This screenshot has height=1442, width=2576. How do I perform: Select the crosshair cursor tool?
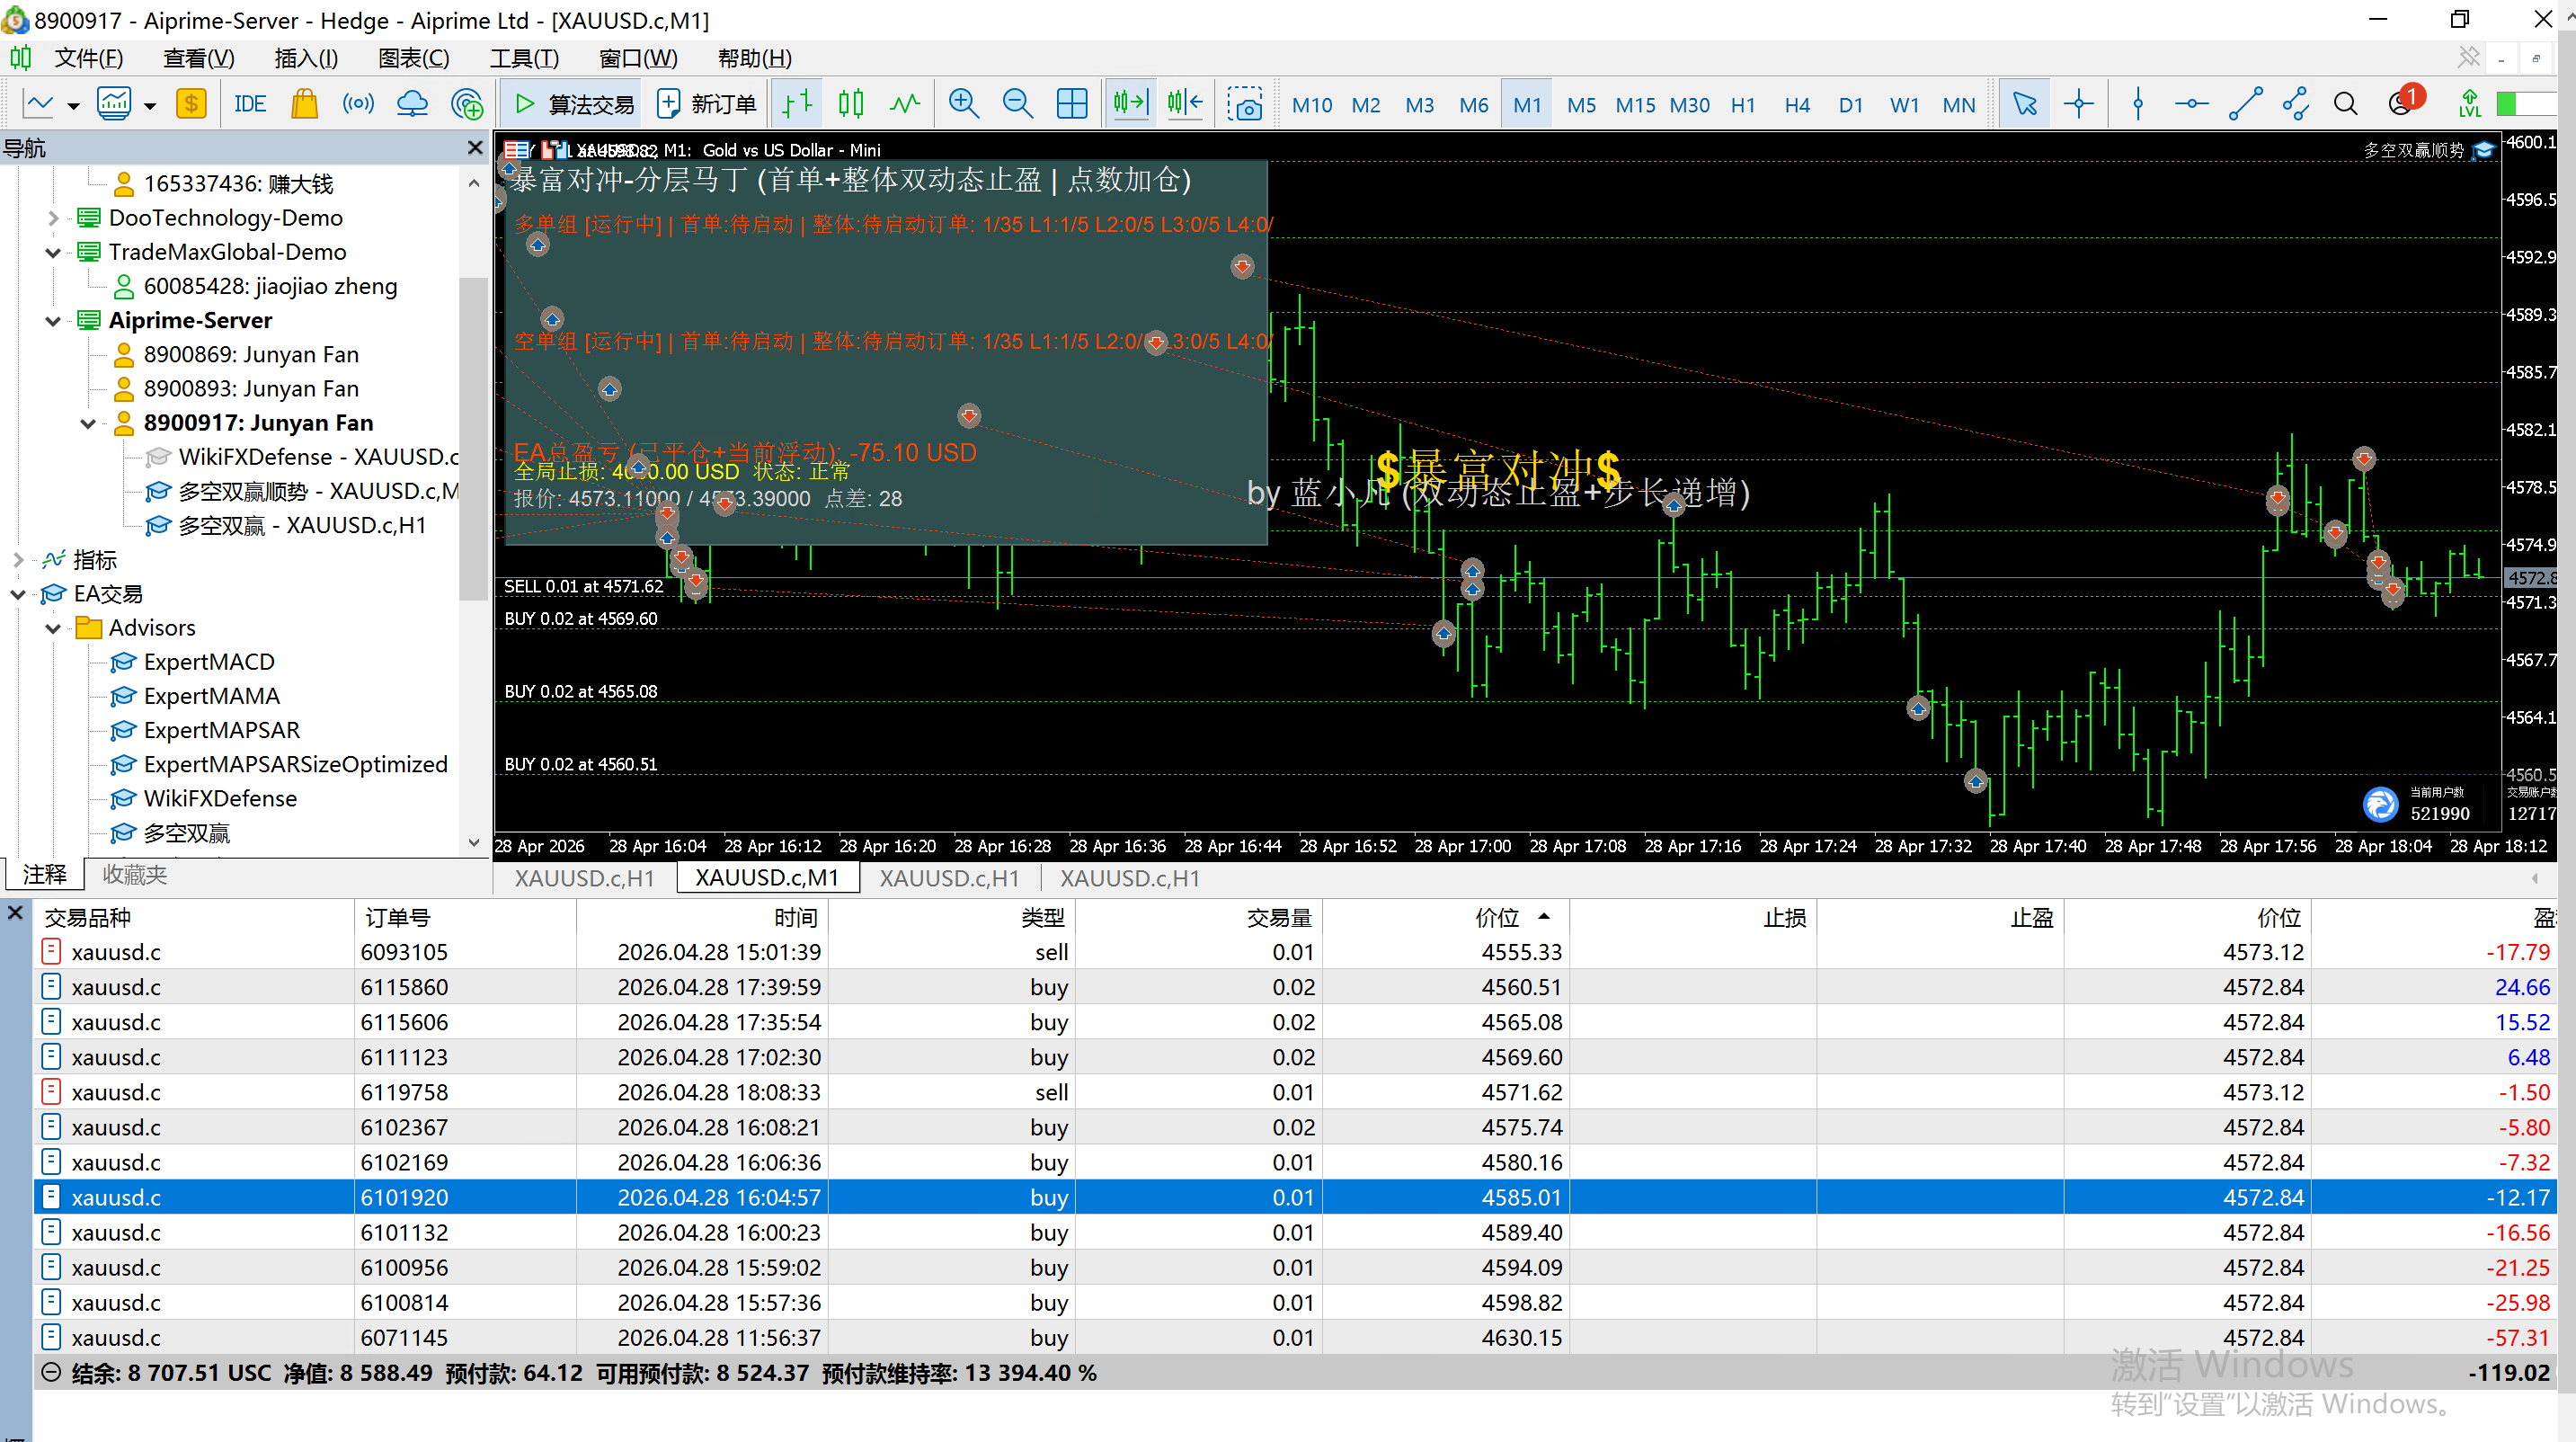click(2078, 104)
